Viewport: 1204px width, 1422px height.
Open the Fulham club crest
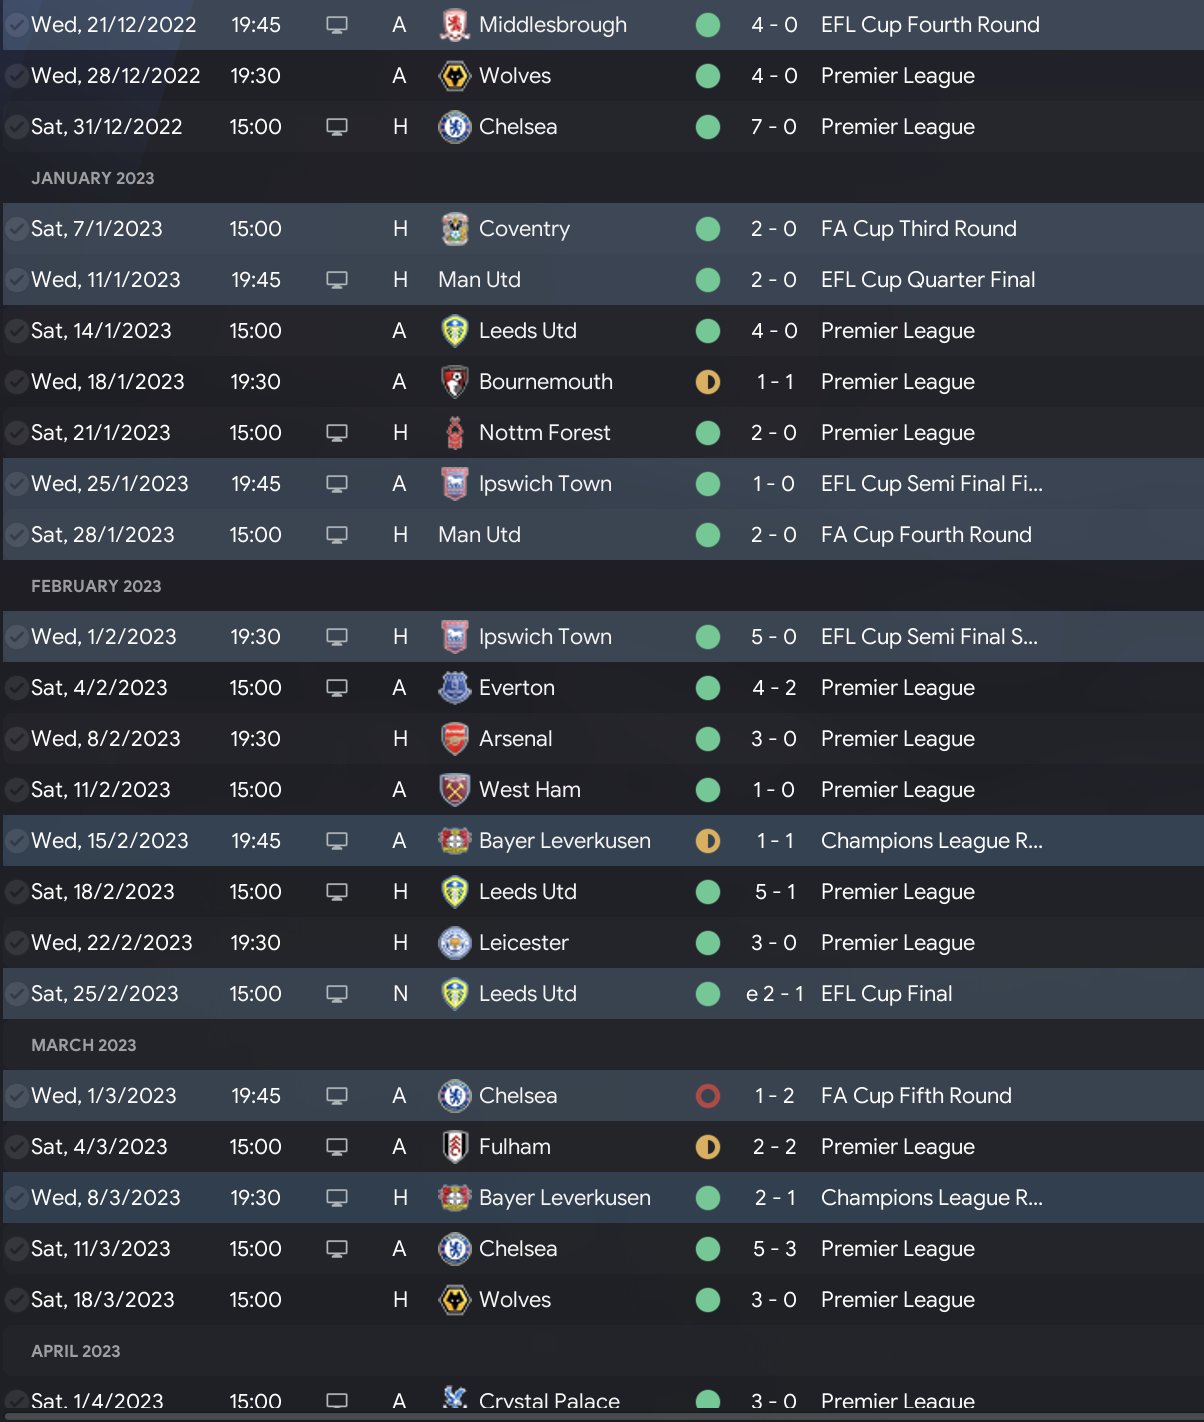455,1147
